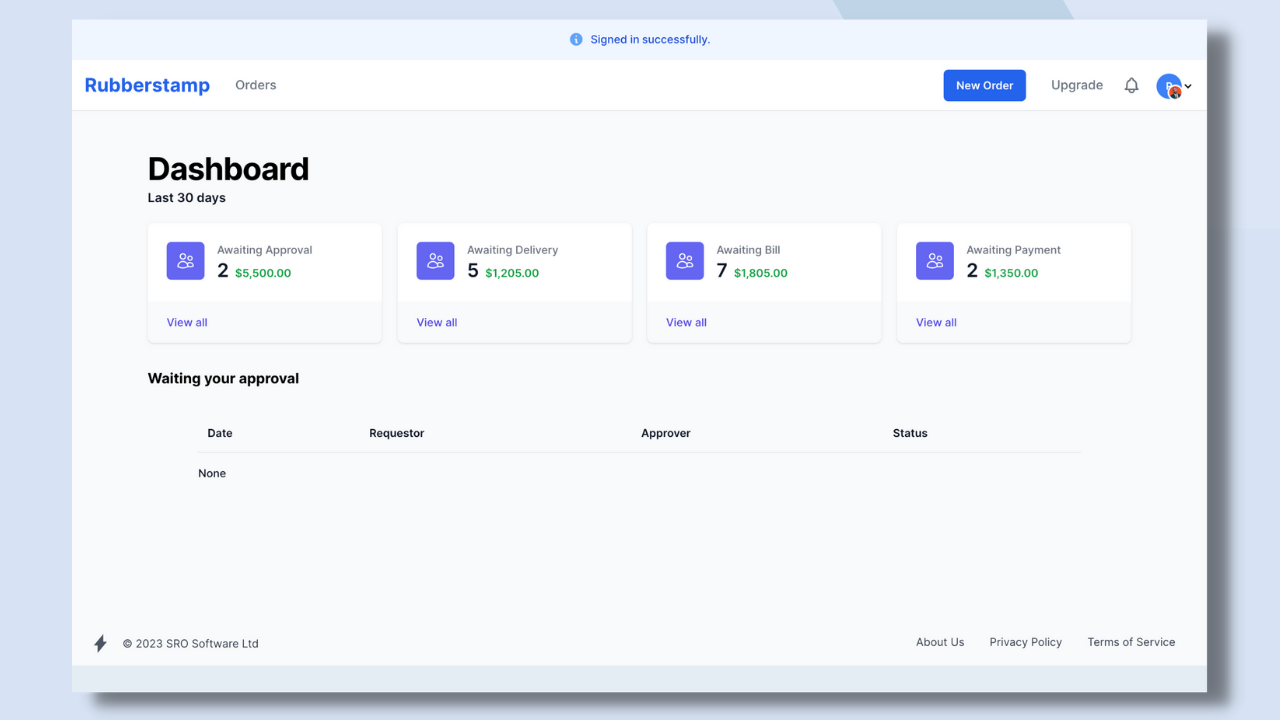Click the $1,350.00 amount
This screenshot has width=1280, height=720.
1011,273
